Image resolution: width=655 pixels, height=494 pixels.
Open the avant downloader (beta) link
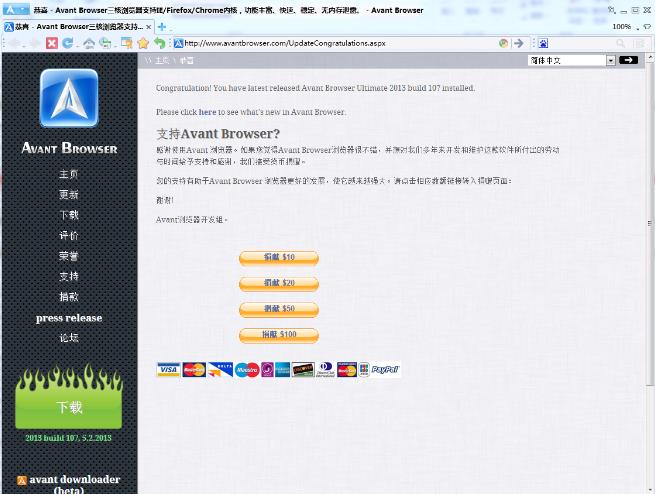68,484
